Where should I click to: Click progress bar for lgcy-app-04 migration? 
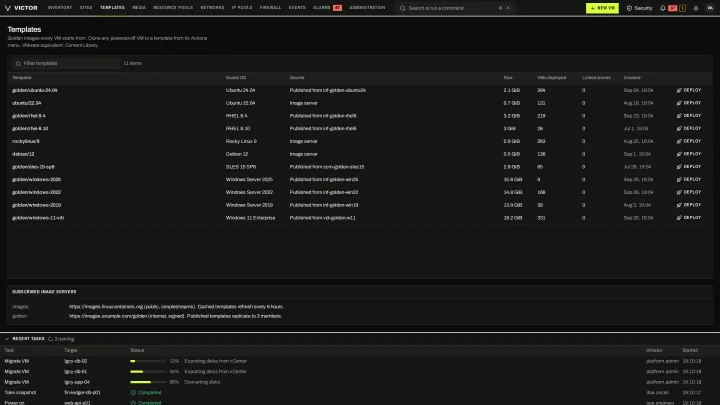(x=148, y=382)
